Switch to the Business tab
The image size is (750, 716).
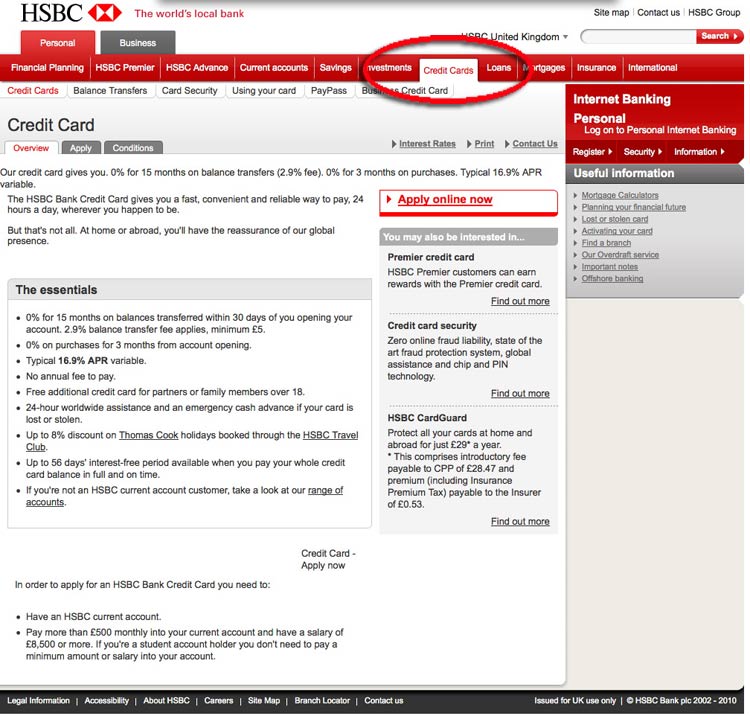point(138,43)
